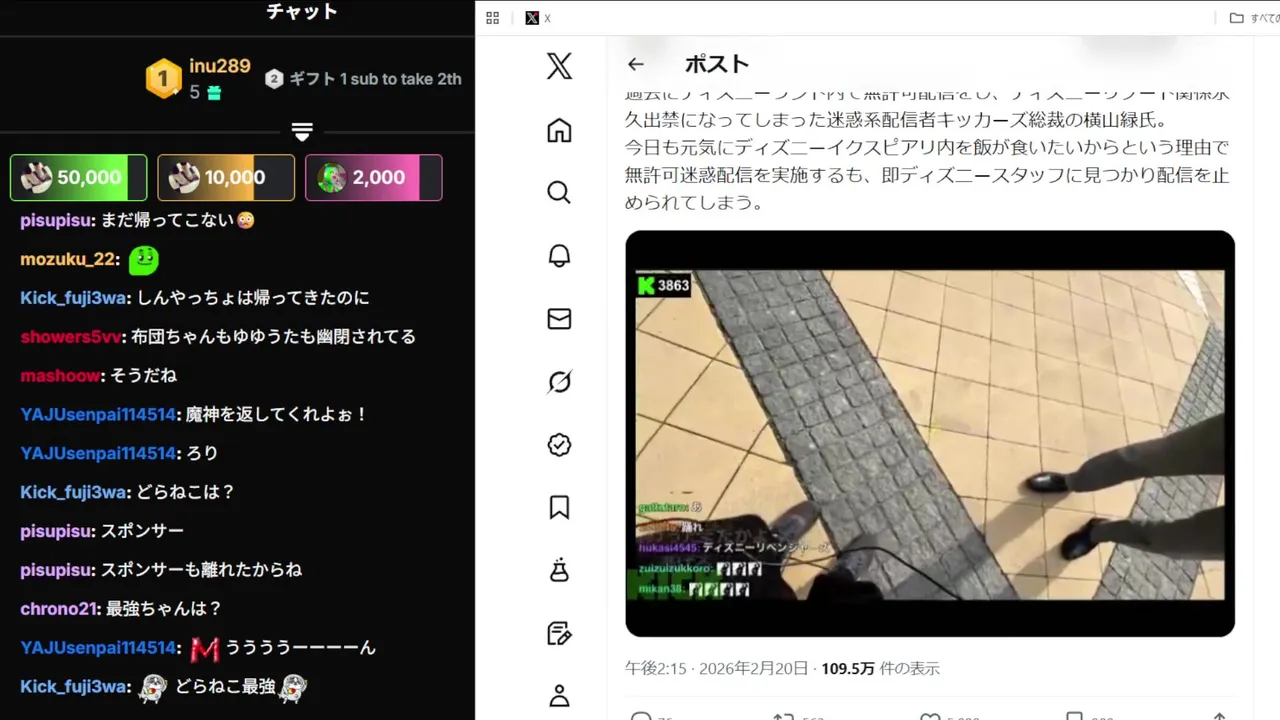Open messages envelope icon in X sidebar

[x=559, y=318]
